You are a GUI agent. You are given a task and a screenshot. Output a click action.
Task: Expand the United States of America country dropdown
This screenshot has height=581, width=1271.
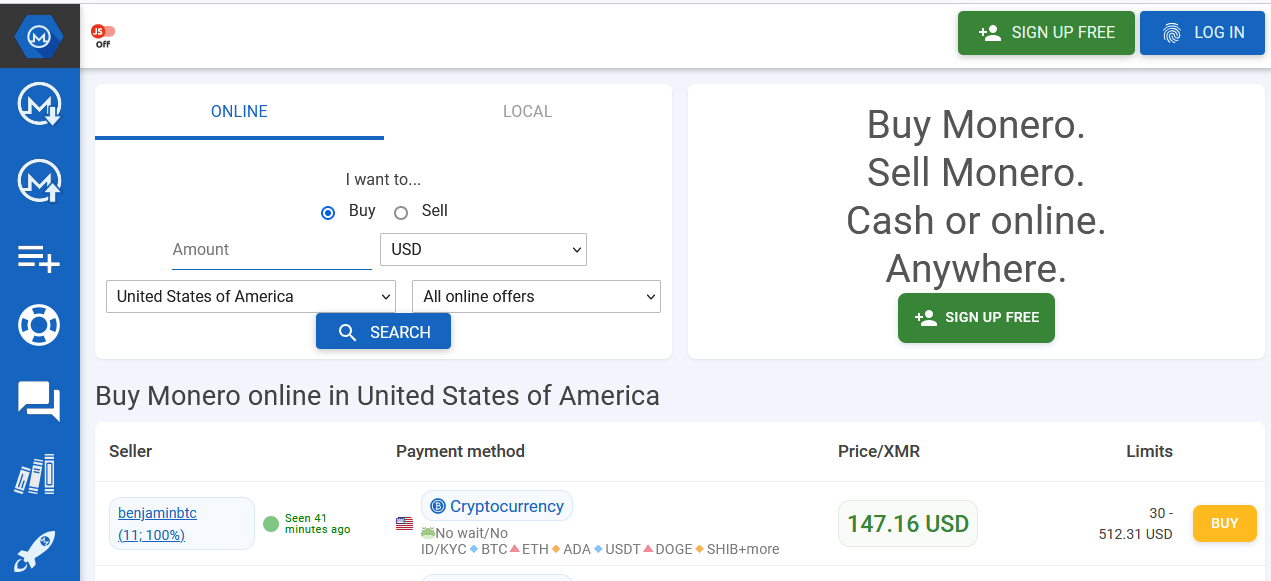(x=250, y=296)
